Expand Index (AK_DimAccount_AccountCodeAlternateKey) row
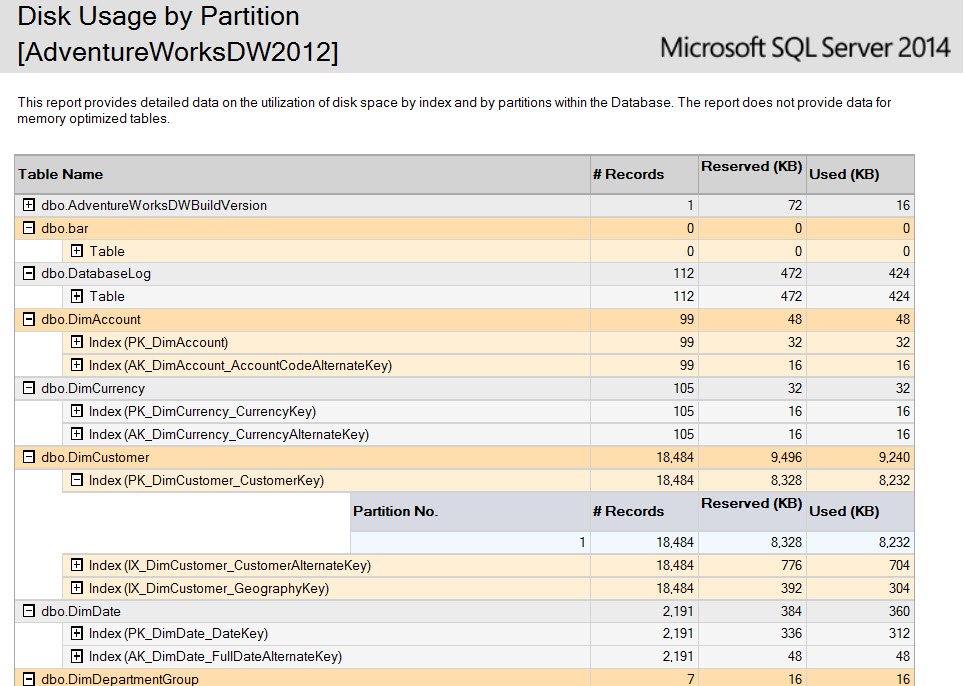This screenshot has height=686, width=964. tap(77, 365)
